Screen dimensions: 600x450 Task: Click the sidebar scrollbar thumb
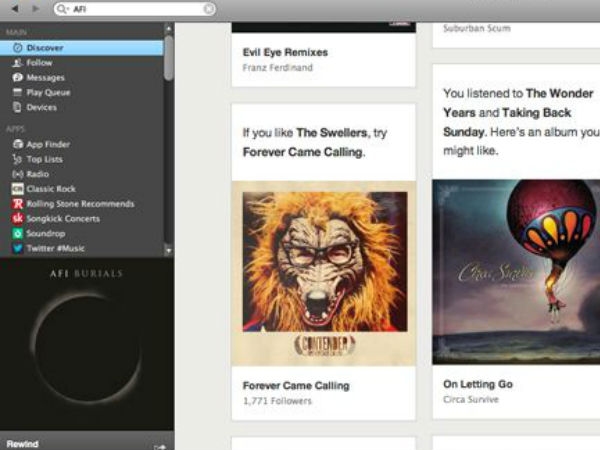point(168,58)
